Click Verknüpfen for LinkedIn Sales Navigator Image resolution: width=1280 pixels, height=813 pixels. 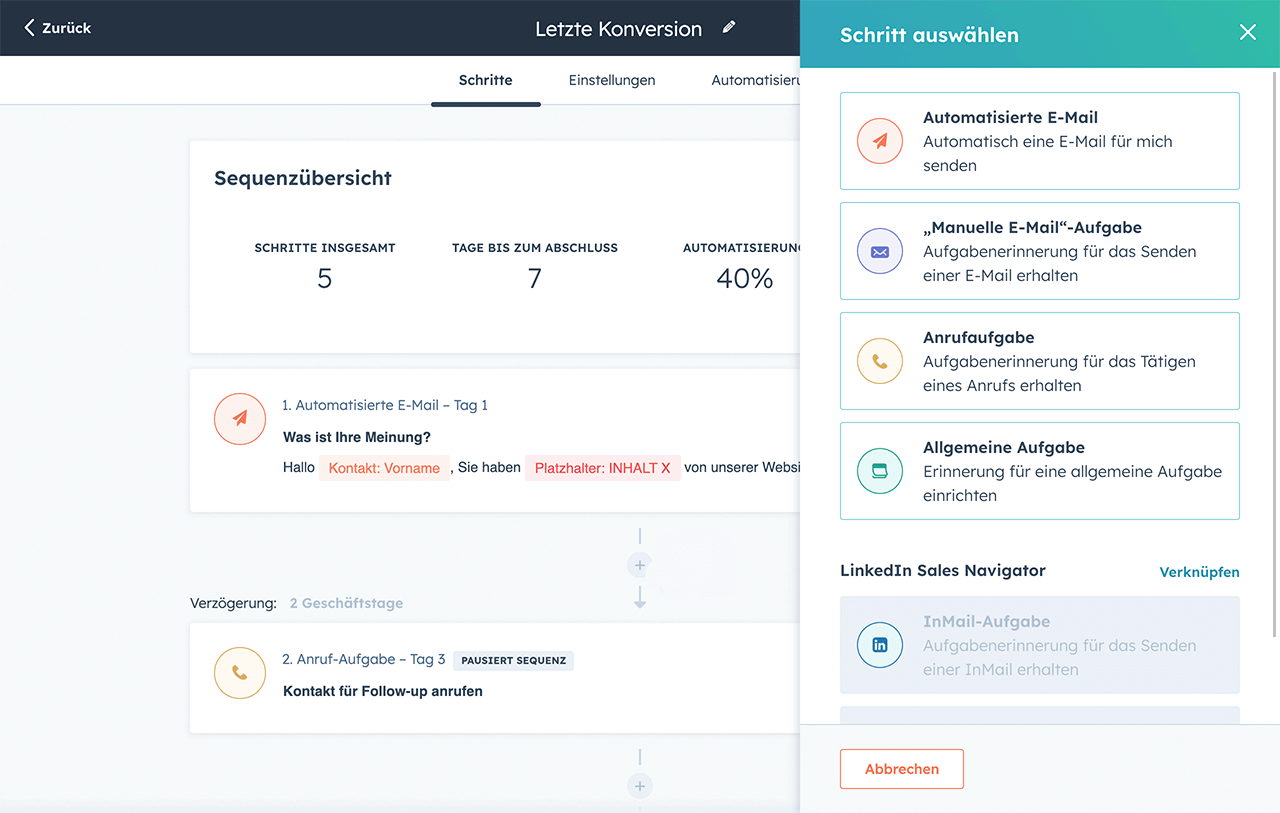(x=1199, y=572)
